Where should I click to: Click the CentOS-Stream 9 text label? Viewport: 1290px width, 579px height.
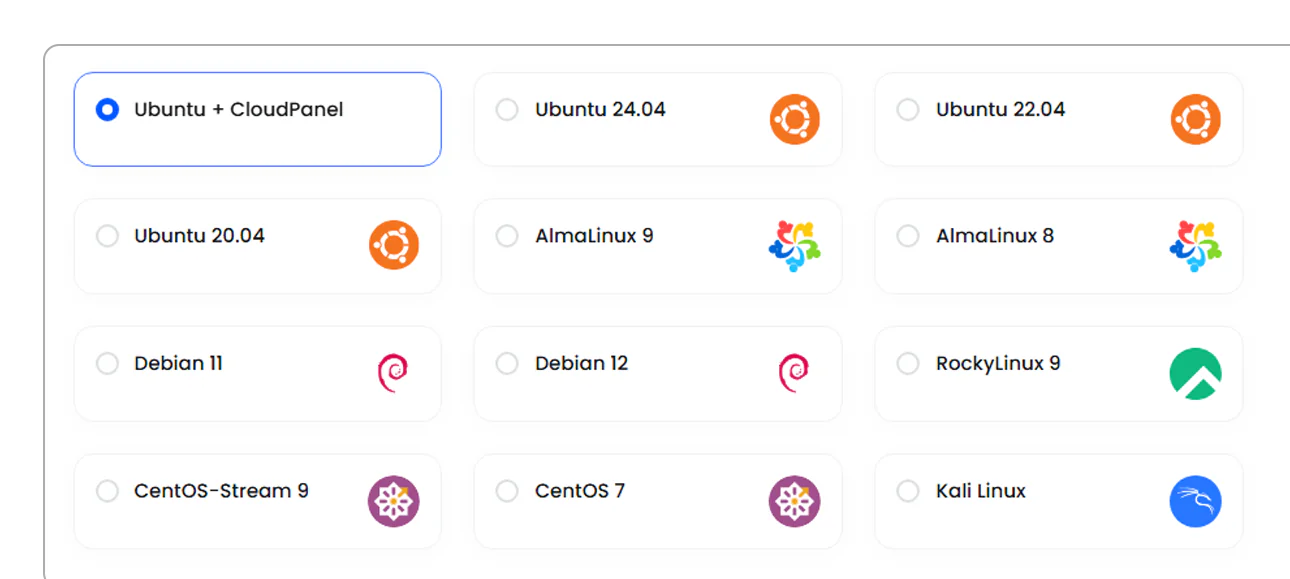(221, 491)
